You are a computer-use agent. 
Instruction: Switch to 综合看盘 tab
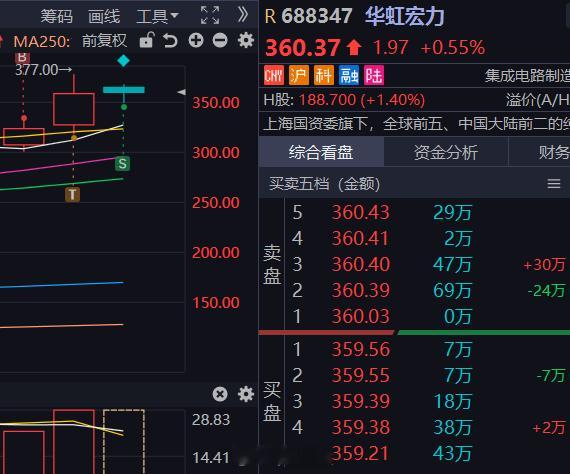[321, 152]
